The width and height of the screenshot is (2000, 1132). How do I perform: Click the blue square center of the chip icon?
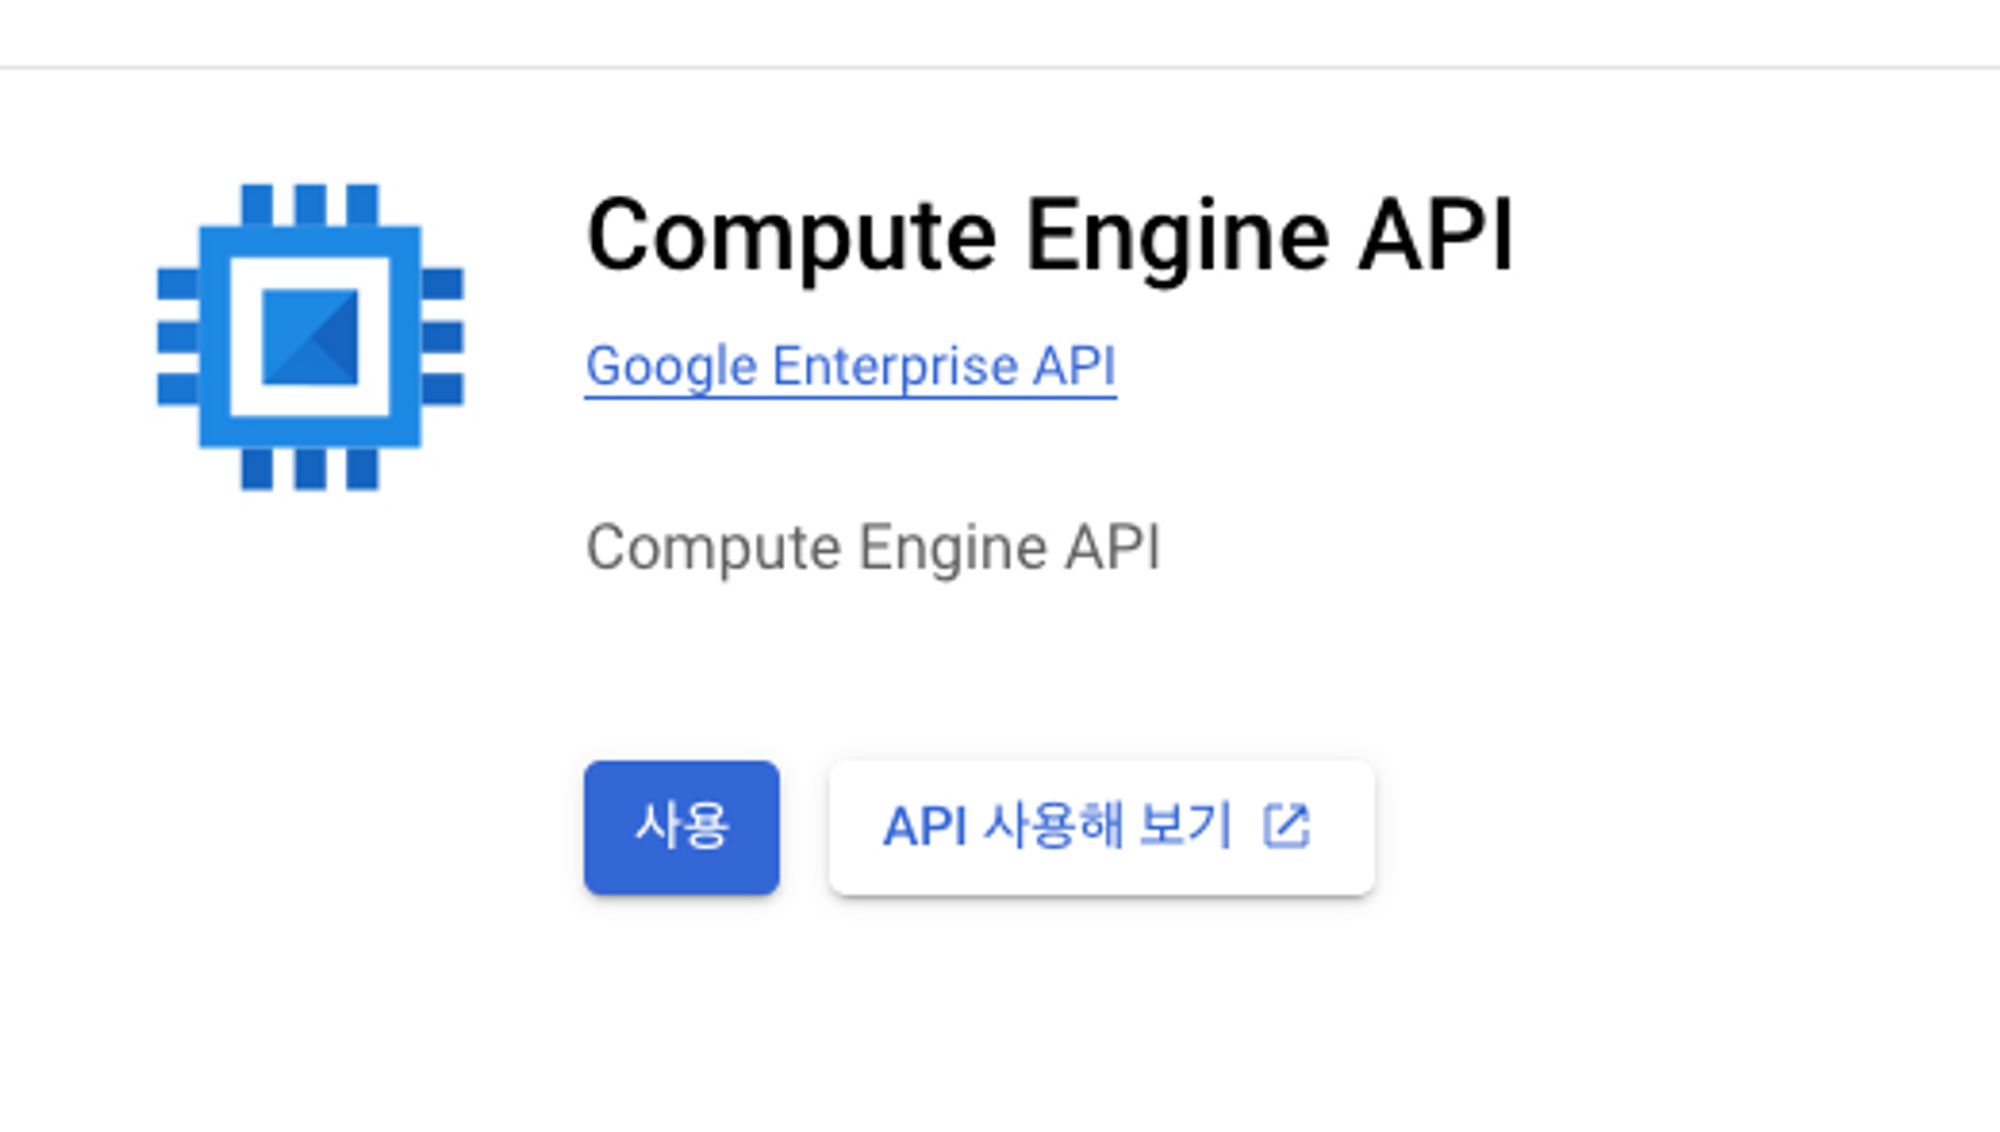[x=310, y=337]
